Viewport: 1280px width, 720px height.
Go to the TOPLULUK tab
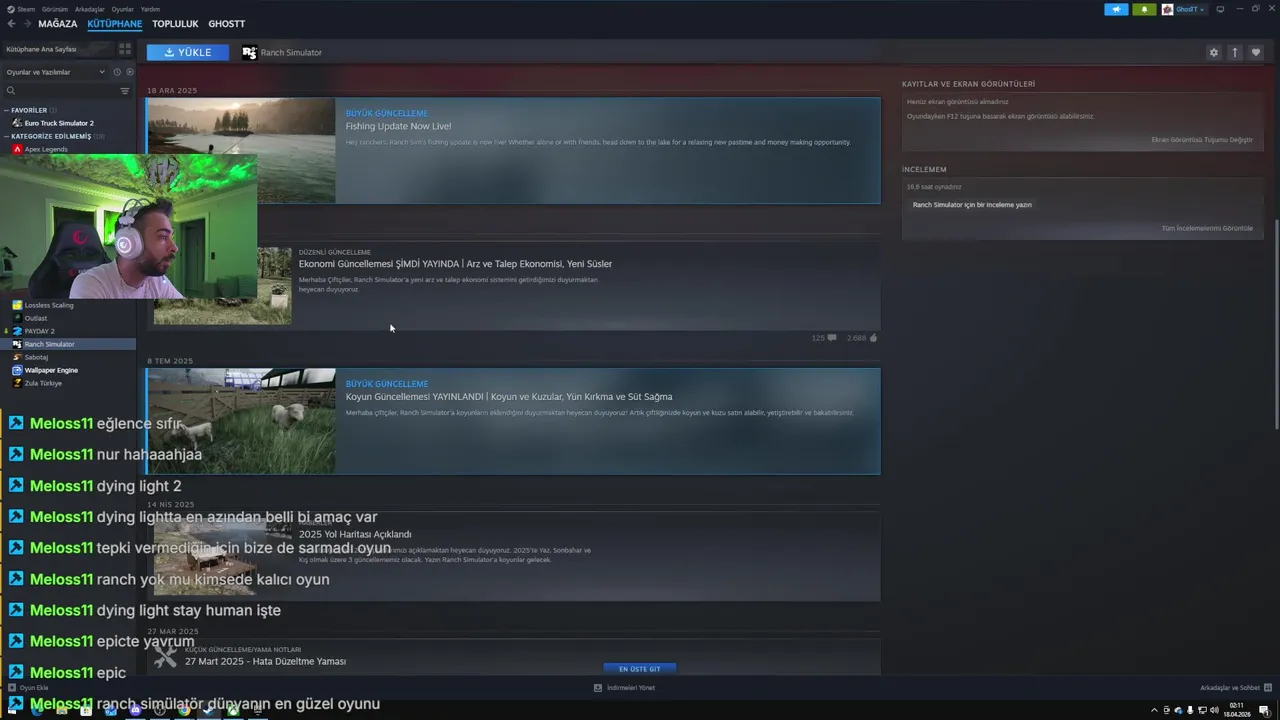coord(175,24)
